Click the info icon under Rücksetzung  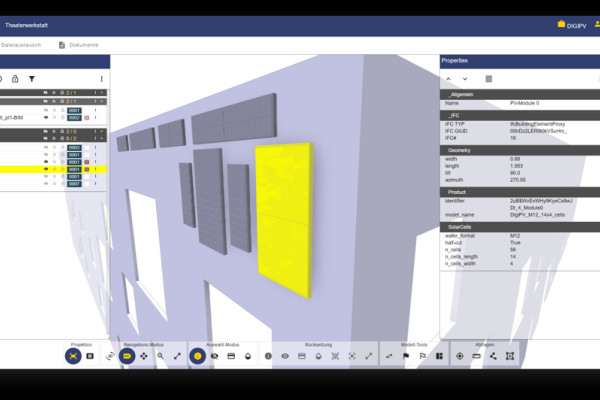point(268,356)
